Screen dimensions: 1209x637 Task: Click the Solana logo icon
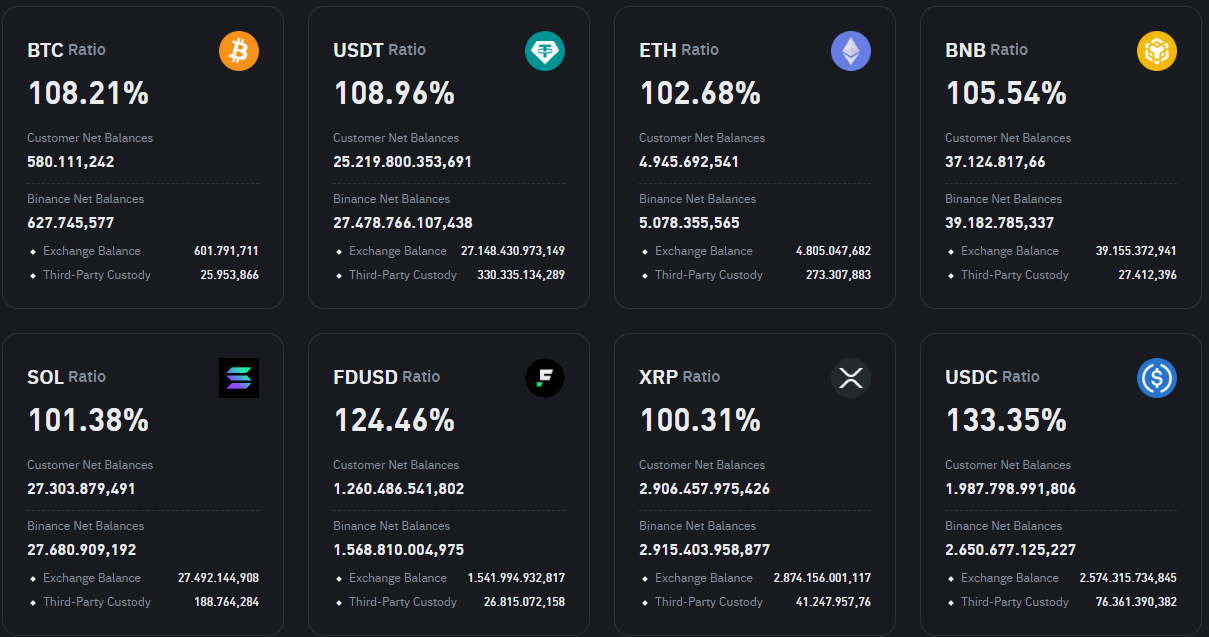tap(239, 378)
